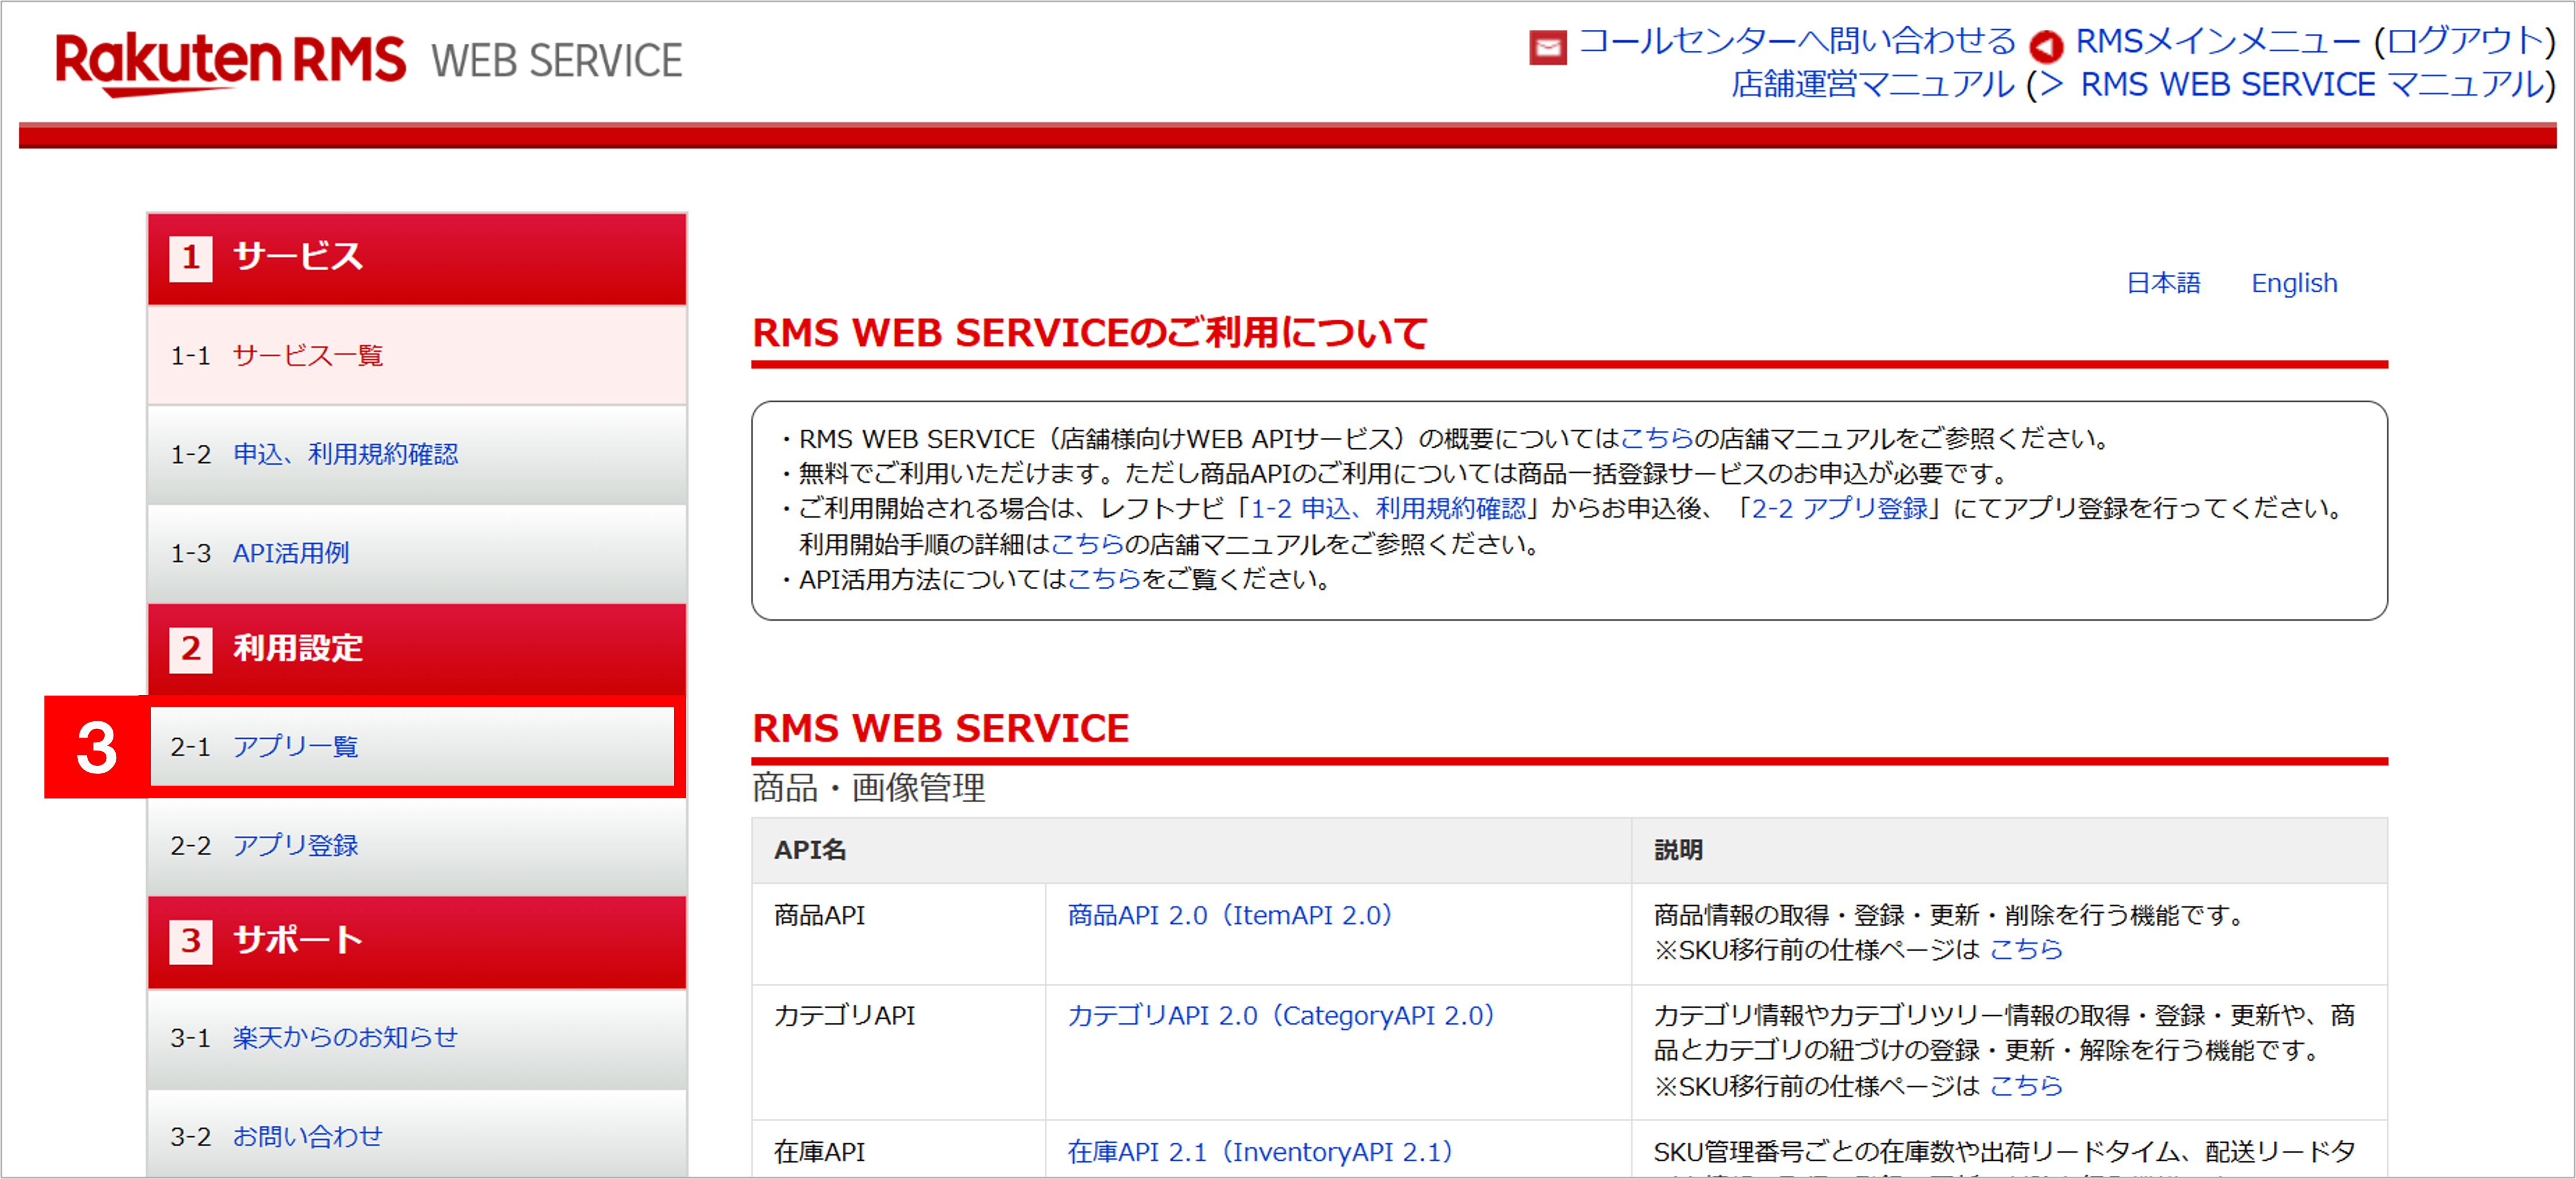Select 1-1 サービス一覧 in sidebar

(x=308, y=355)
